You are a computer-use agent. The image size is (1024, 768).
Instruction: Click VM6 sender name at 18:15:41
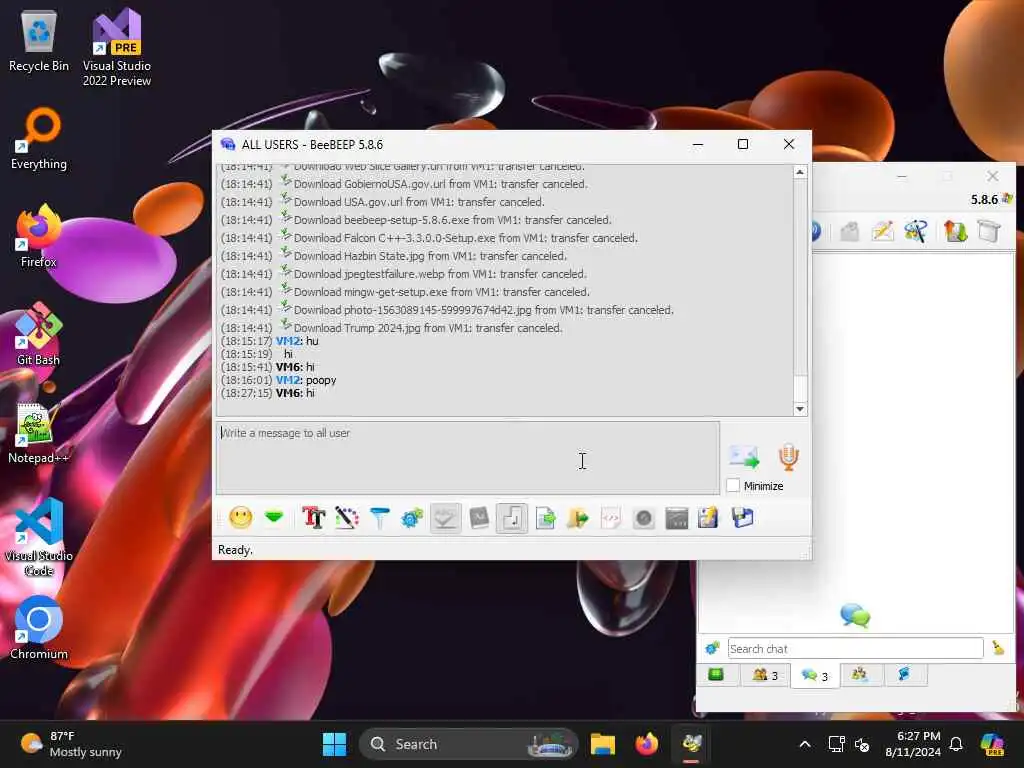coord(288,367)
